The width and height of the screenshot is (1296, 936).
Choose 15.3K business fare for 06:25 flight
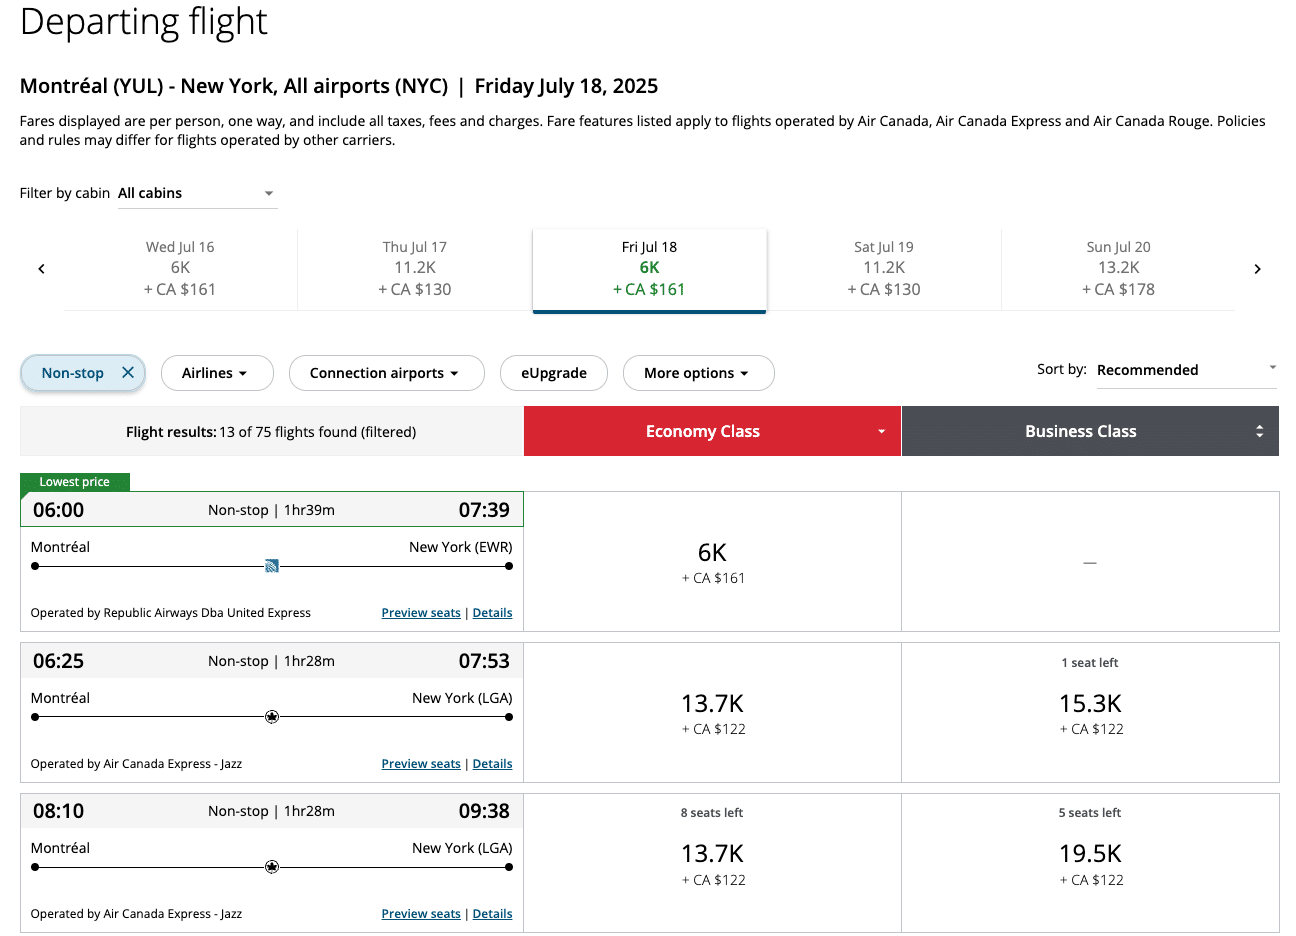point(1090,712)
